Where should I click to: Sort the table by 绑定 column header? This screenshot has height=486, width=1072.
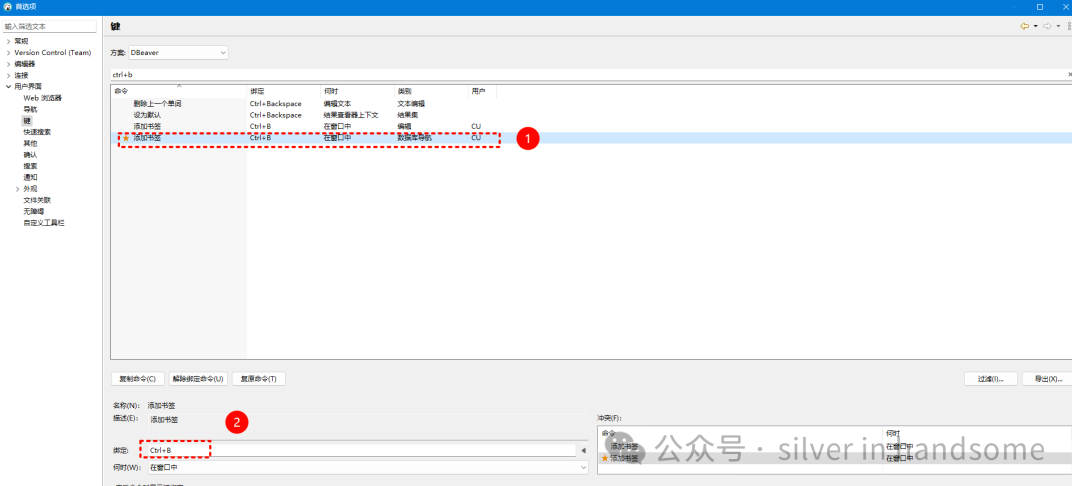(283, 91)
